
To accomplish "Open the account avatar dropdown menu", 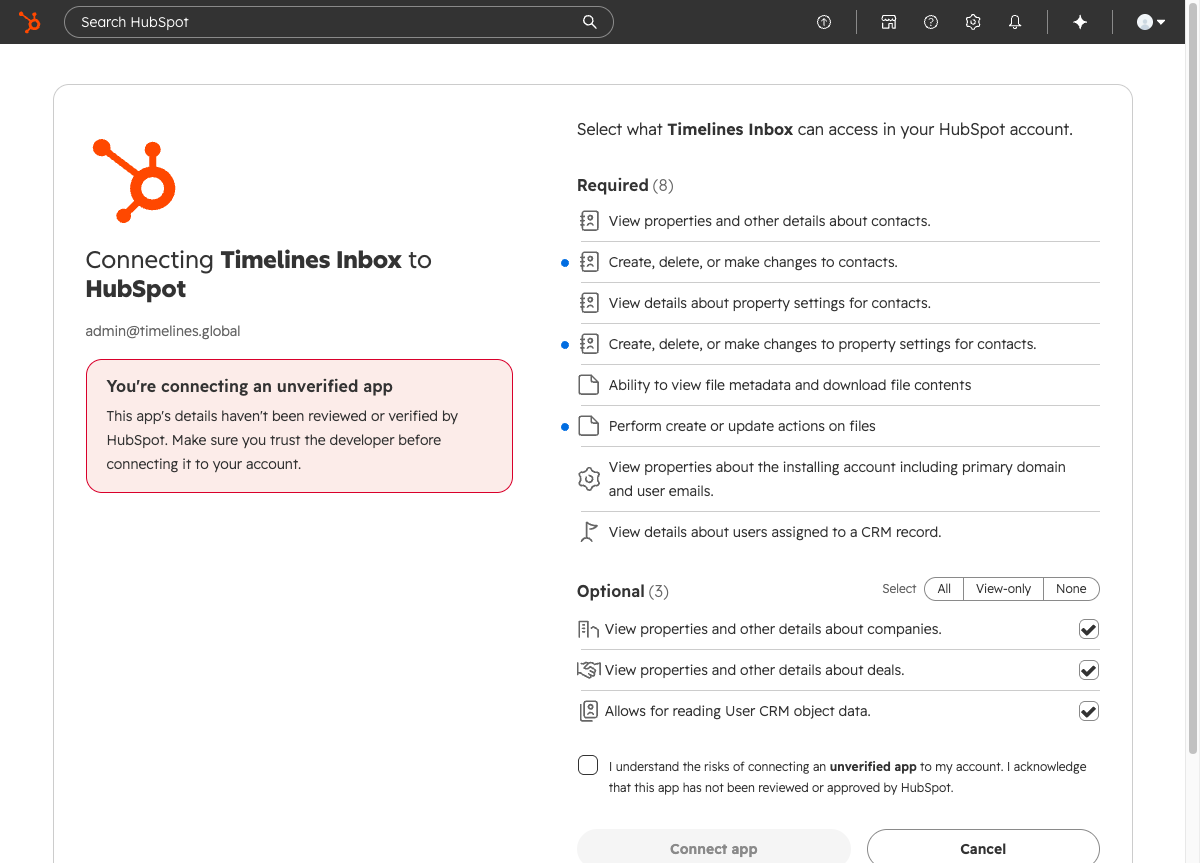I will 1151,22.
